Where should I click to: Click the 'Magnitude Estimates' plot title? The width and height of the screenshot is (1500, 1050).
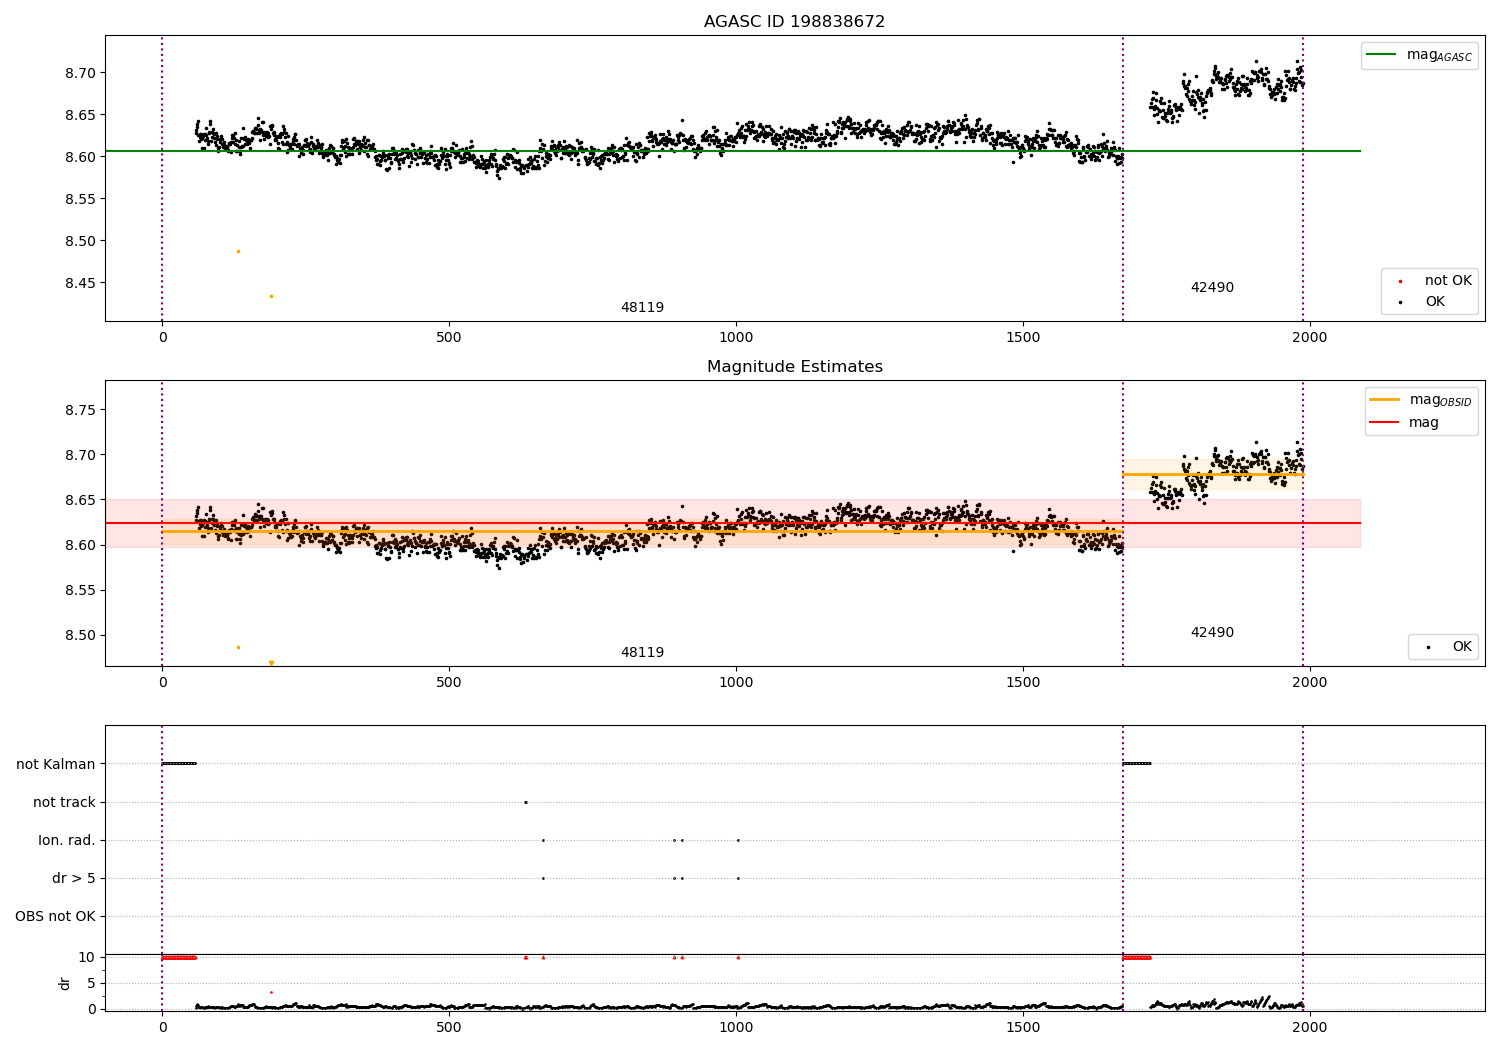tap(794, 367)
